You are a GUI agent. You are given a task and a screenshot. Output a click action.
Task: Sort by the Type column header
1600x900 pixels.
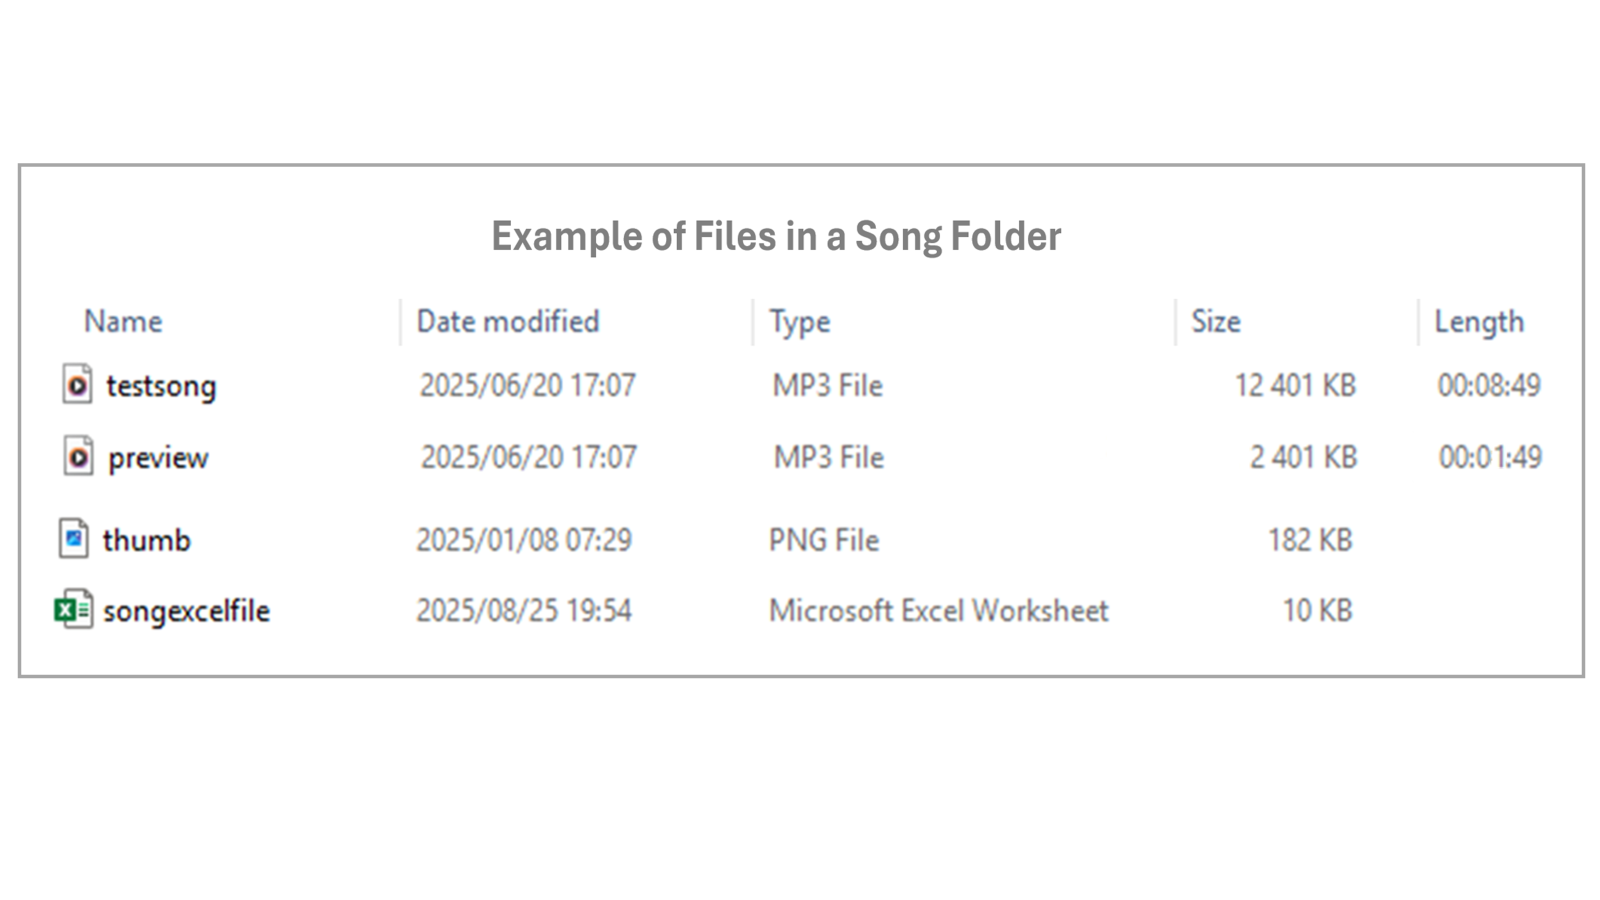800,322
